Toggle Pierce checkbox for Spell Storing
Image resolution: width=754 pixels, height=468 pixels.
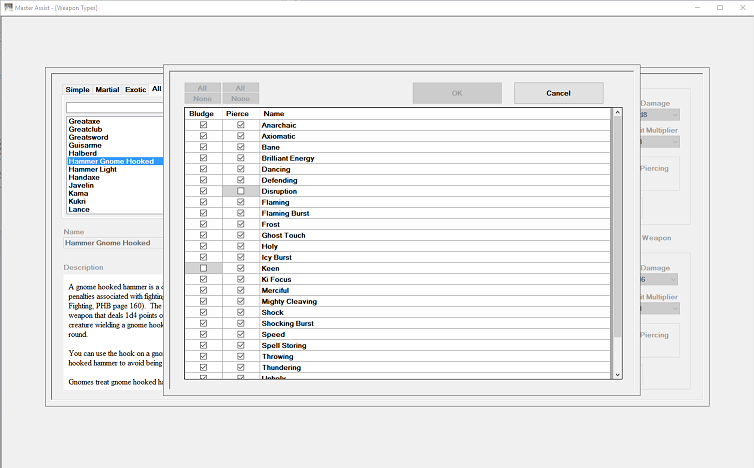click(241, 345)
